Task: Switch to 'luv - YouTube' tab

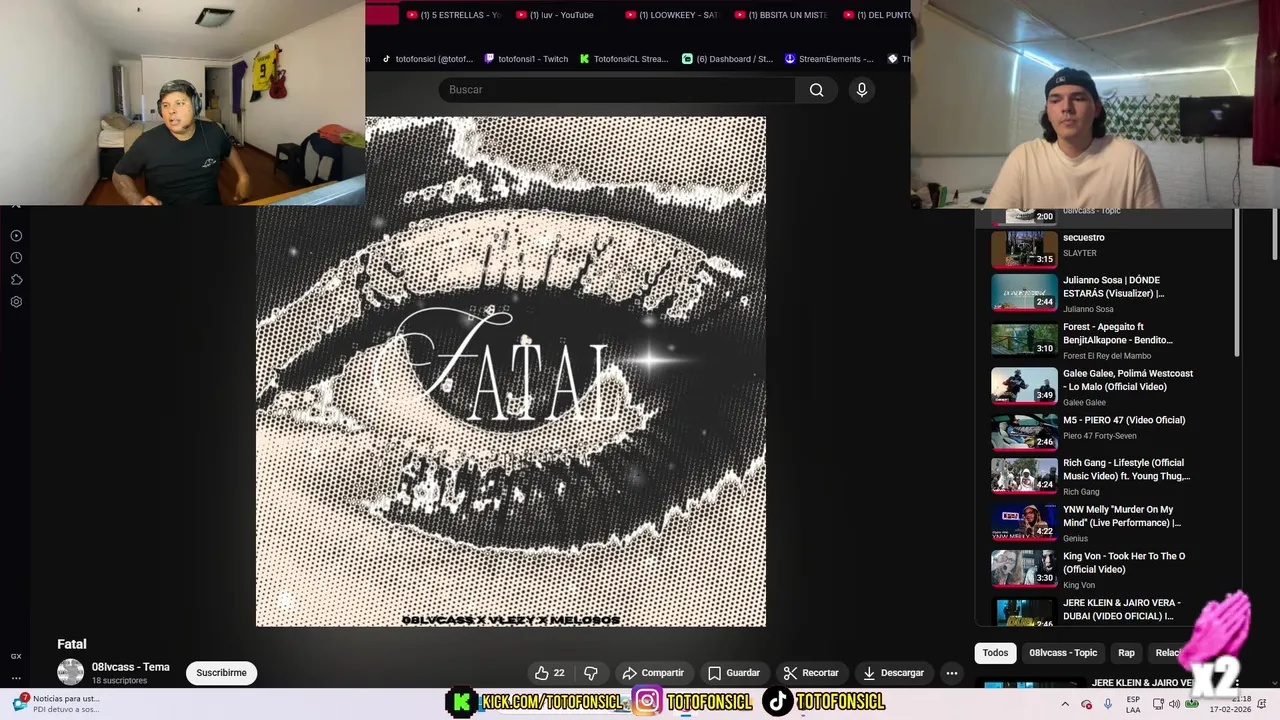Action: coord(556,15)
